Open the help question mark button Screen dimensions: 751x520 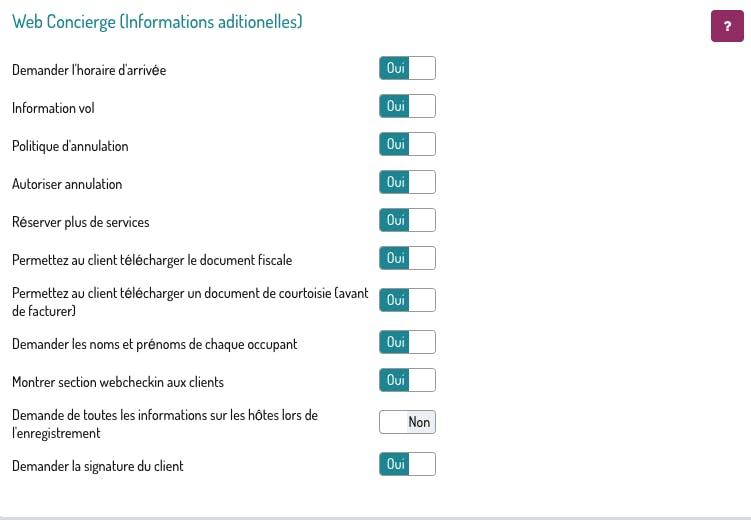(x=727, y=26)
